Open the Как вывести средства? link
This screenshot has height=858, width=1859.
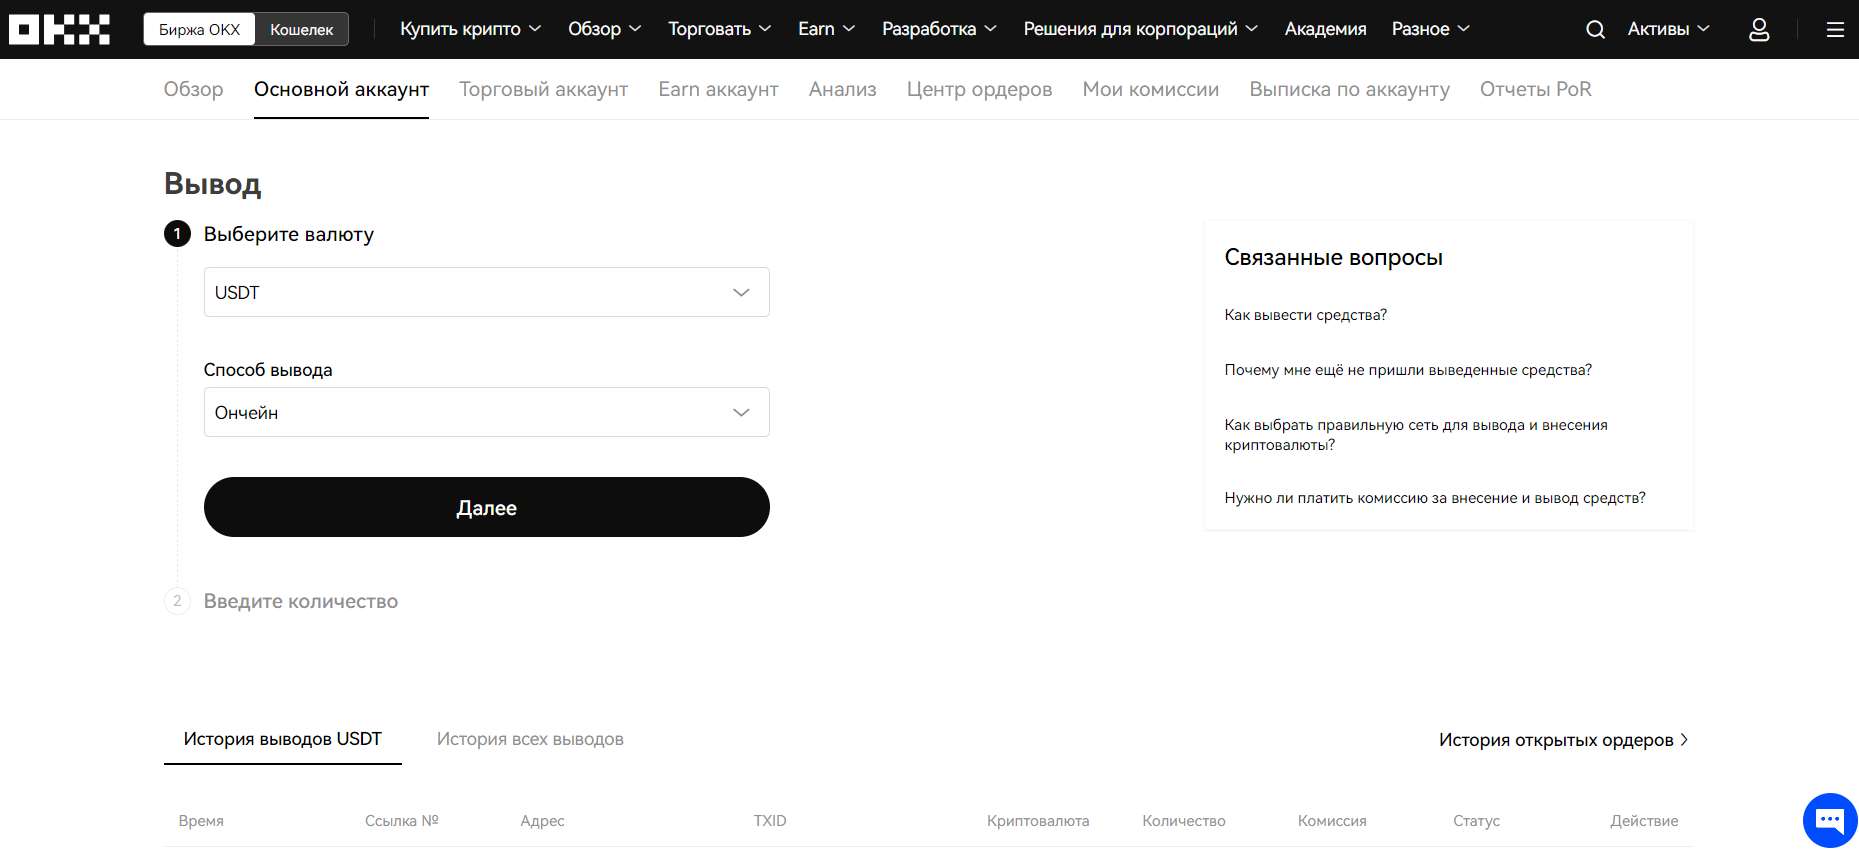(1305, 315)
